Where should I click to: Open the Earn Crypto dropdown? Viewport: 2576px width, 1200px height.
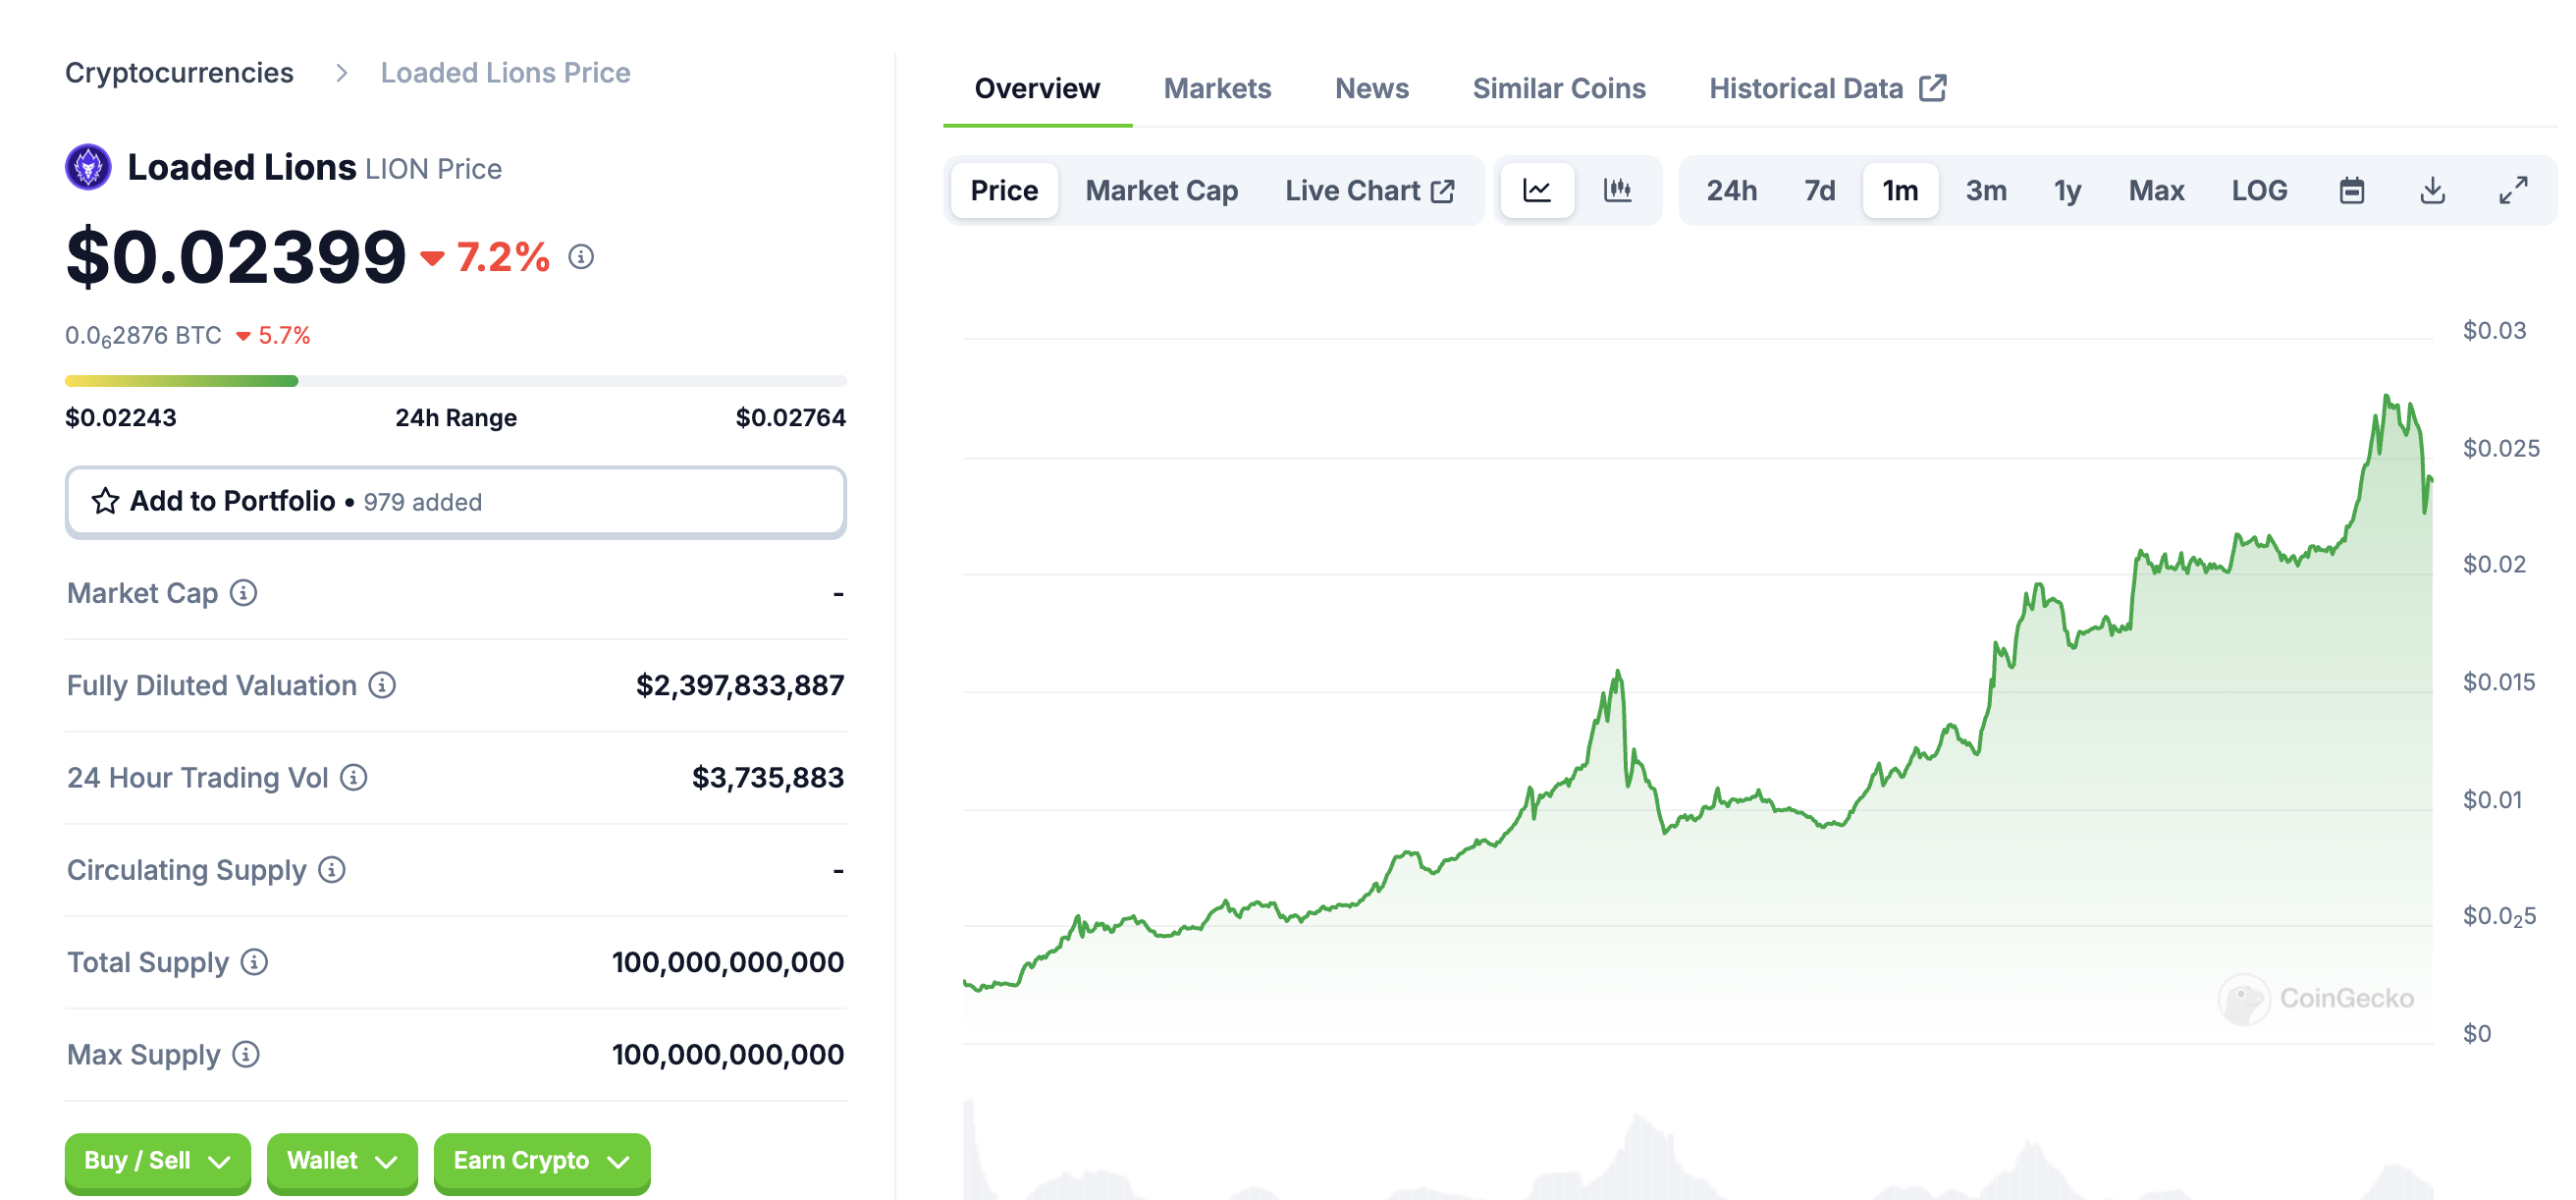541,1161
